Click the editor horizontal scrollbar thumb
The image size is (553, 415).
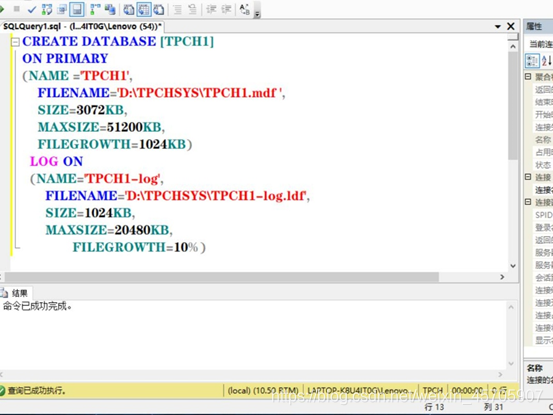click(222, 277)
